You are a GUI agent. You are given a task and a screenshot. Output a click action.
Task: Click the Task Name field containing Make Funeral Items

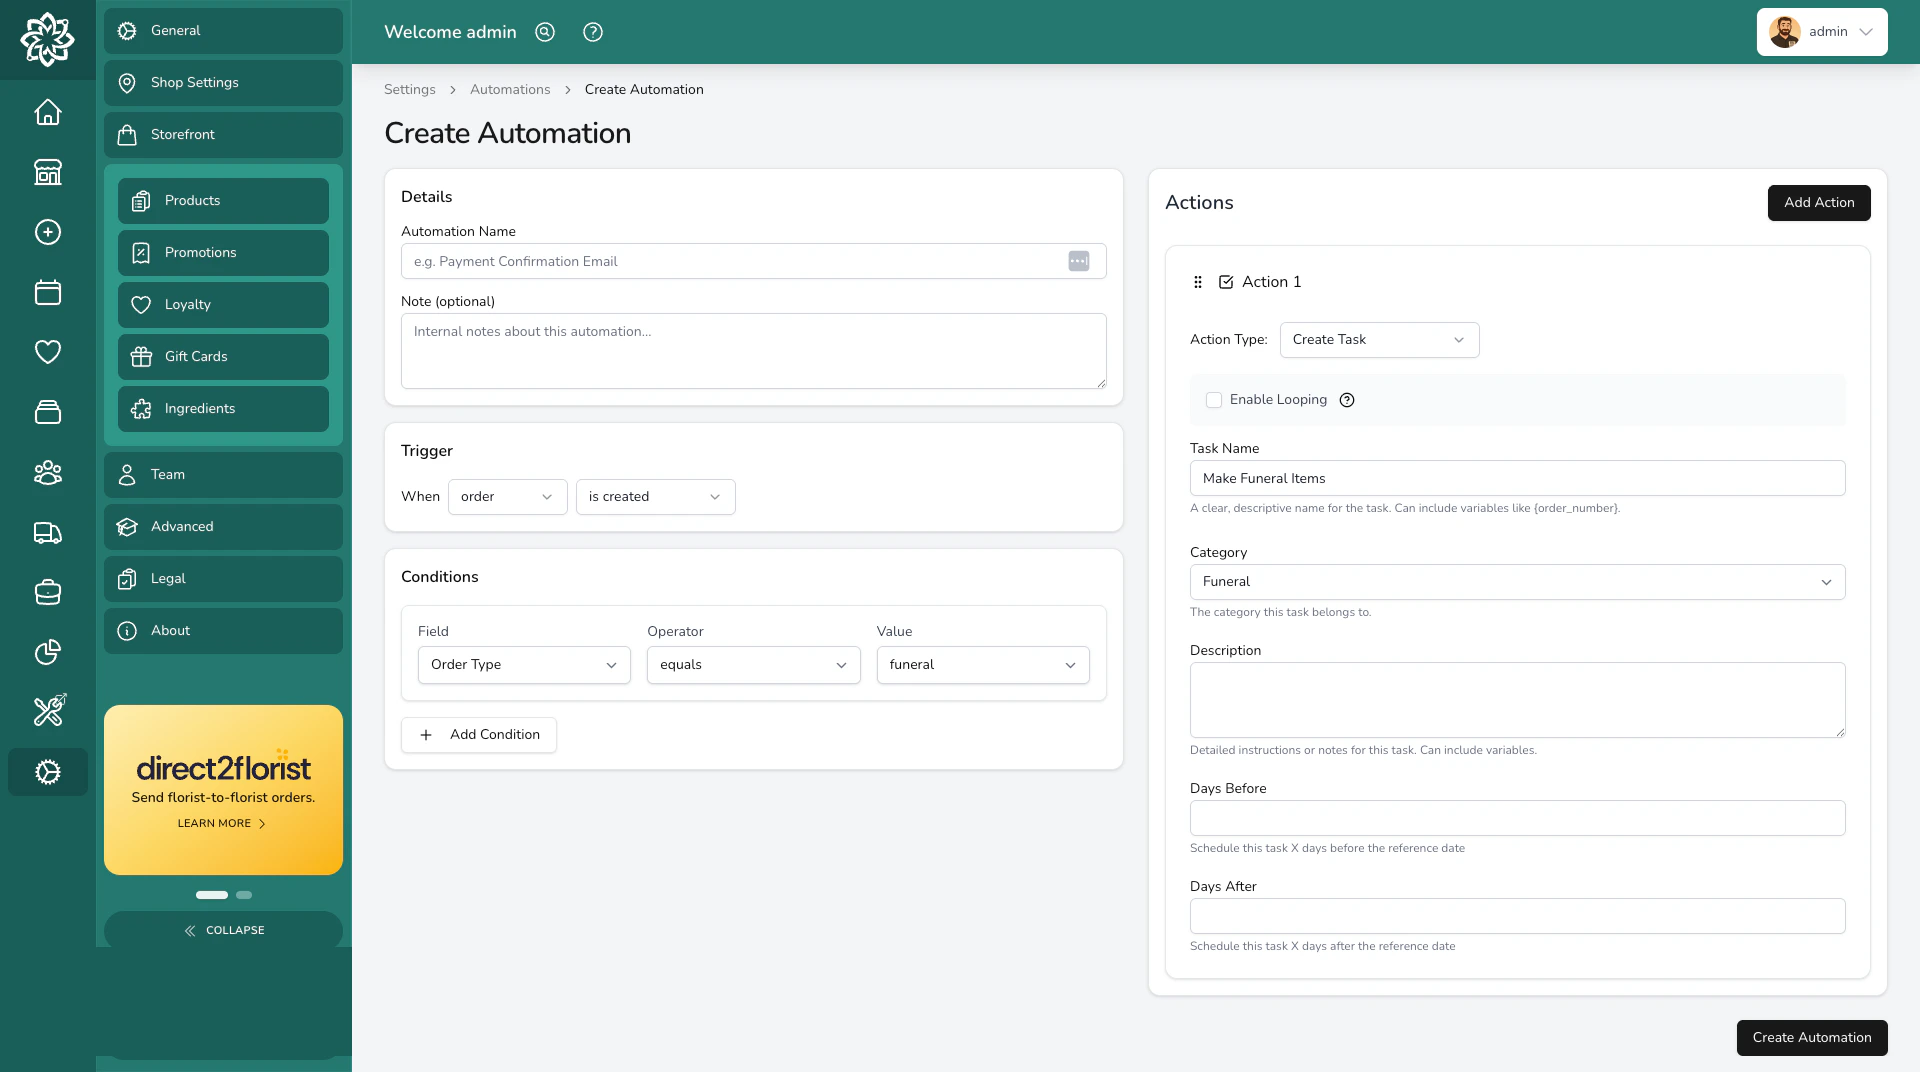pyautogui.click(x=1517, y=478)
